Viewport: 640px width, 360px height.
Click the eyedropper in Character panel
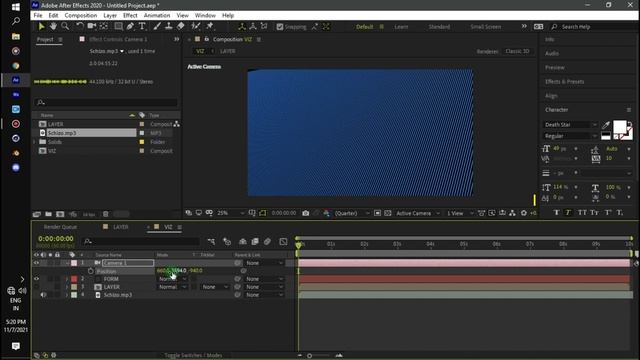click(606, 125)
